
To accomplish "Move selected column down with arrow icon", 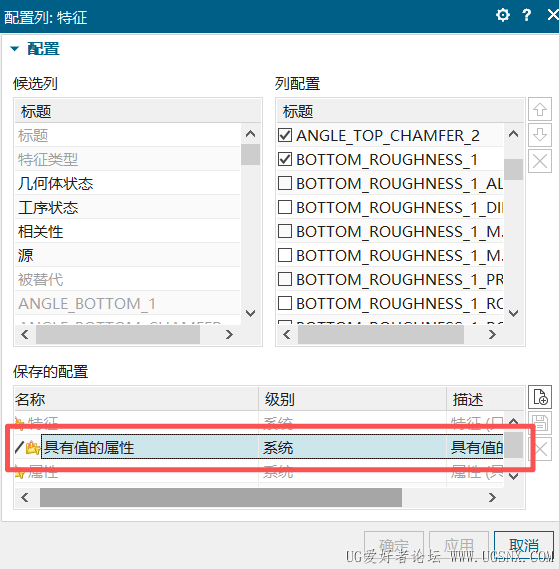I will pos(540,135).
